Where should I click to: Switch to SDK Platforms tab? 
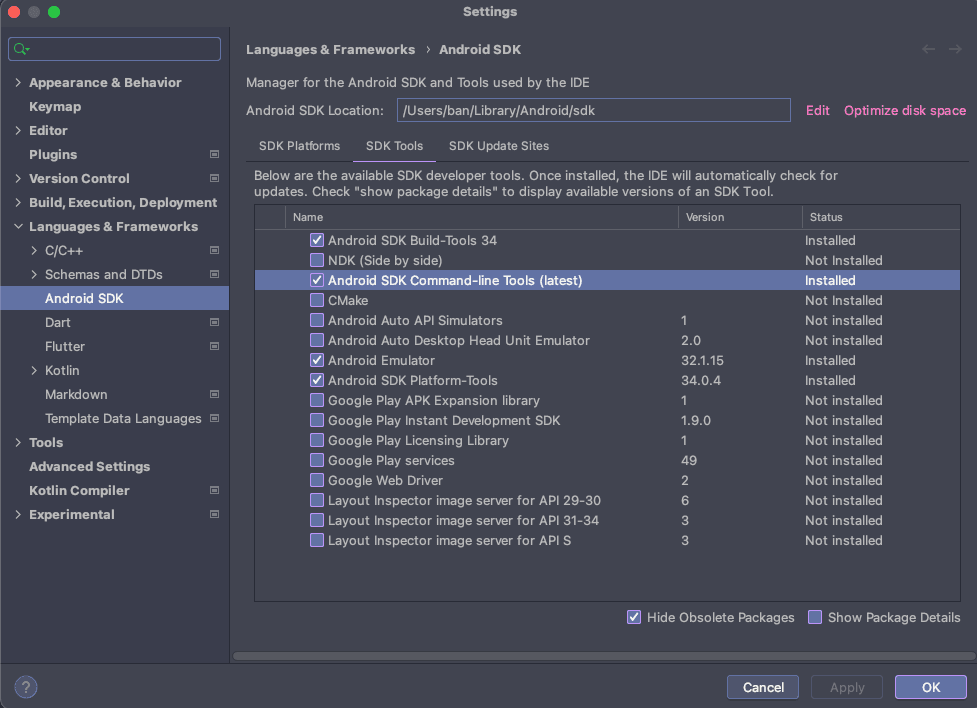[x=299, y=146]
